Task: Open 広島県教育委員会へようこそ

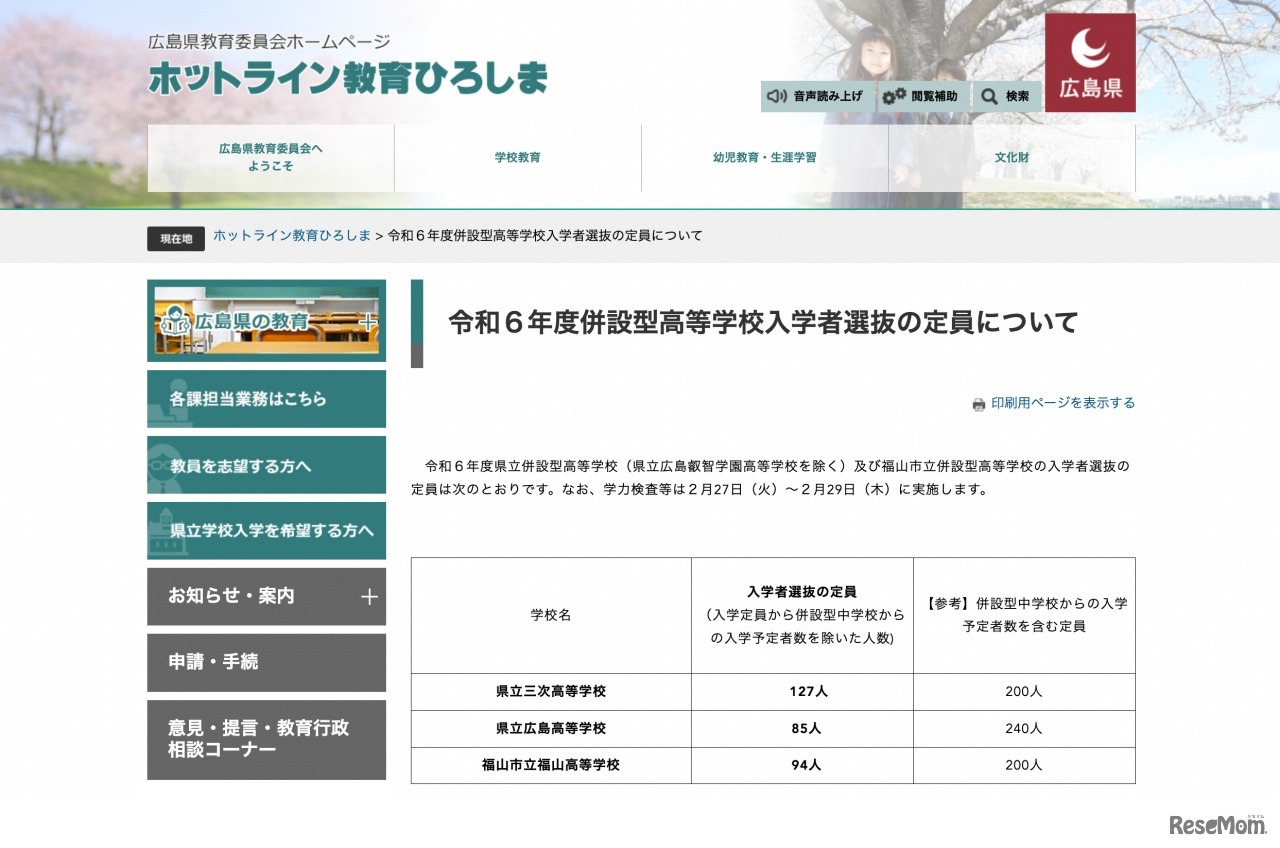Action: click(x=271, y=157)
